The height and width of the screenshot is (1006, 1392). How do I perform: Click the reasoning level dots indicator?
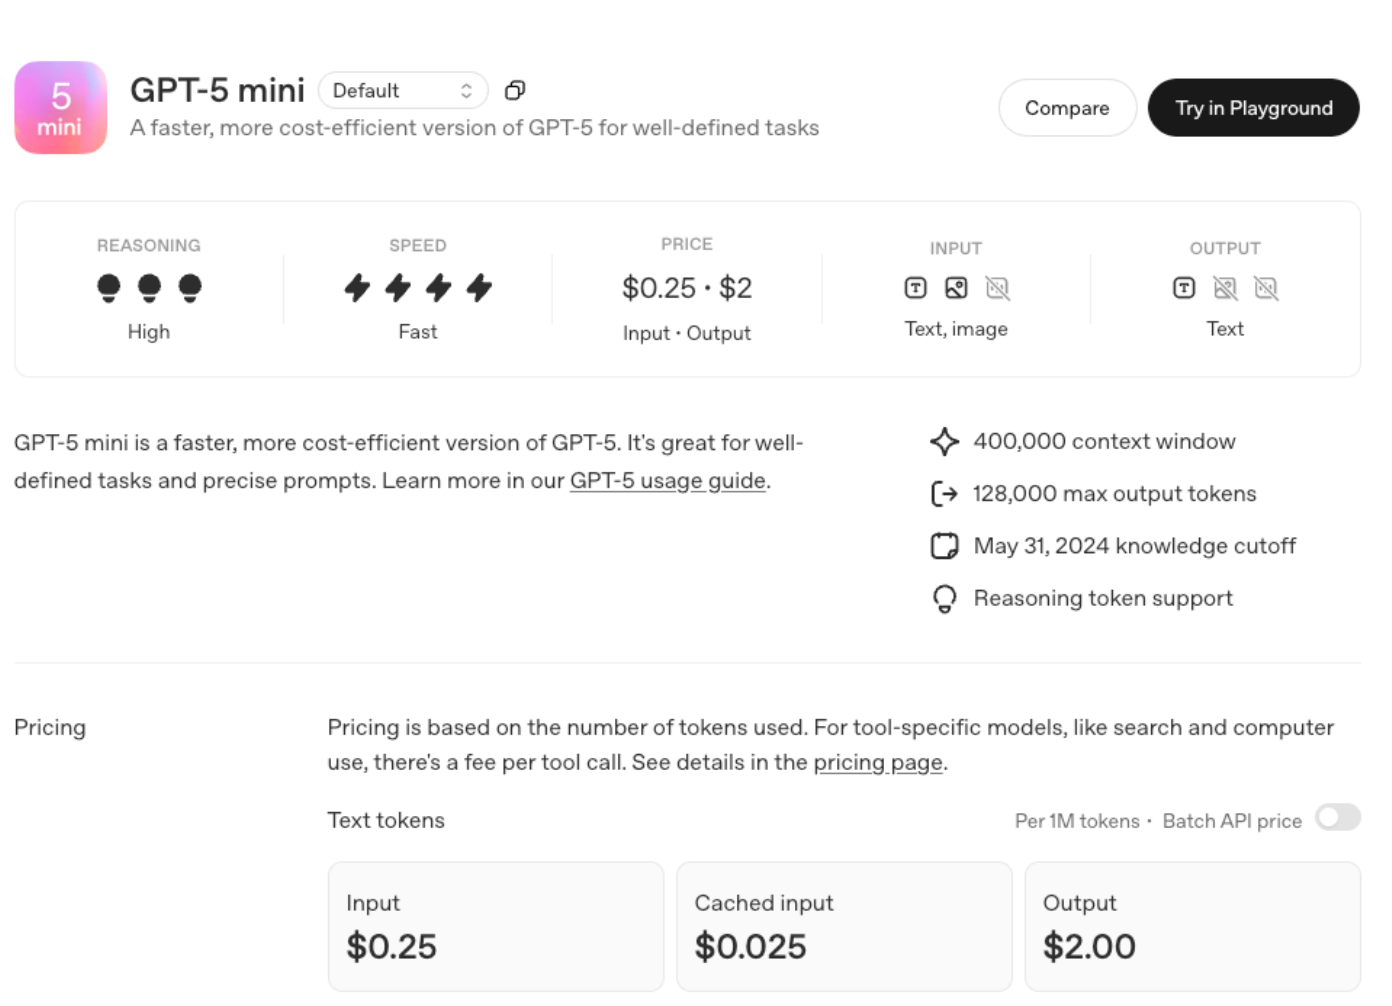(149, 288)
